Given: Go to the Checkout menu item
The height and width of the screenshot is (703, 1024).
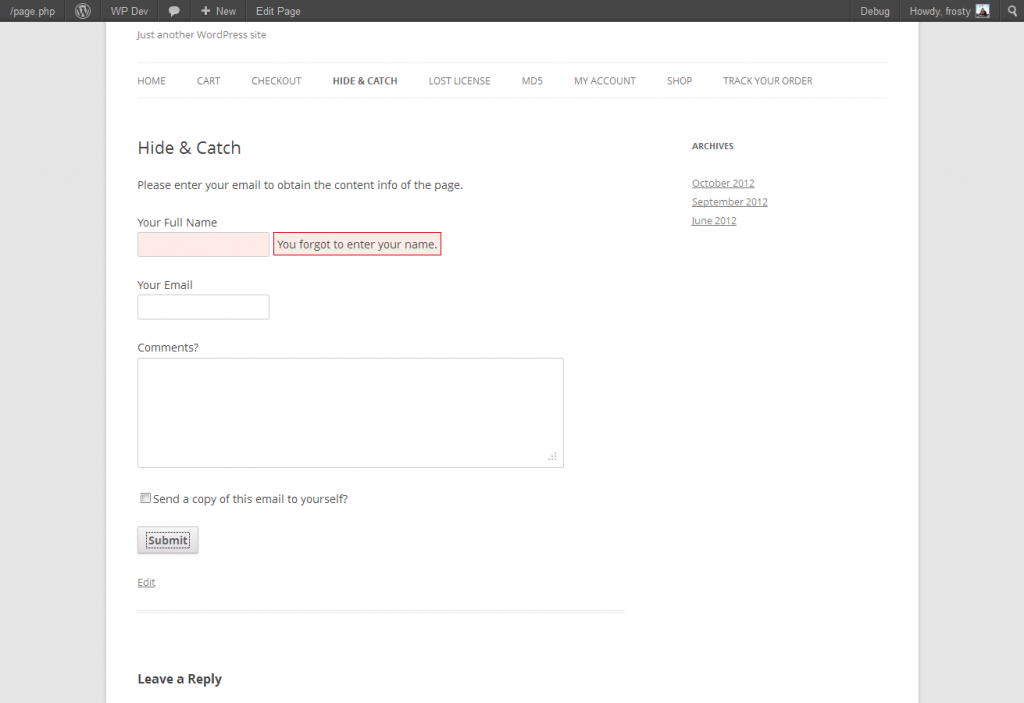Looking at the screenshot, I should point(276,81).
